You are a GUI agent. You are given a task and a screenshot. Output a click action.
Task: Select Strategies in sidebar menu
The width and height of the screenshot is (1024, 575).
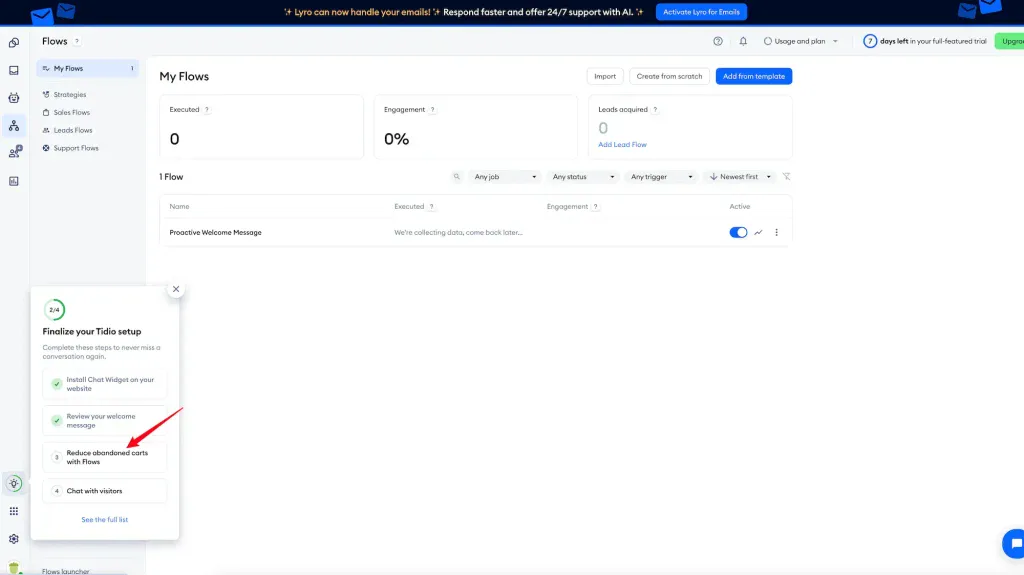click(x=69, y=95)
